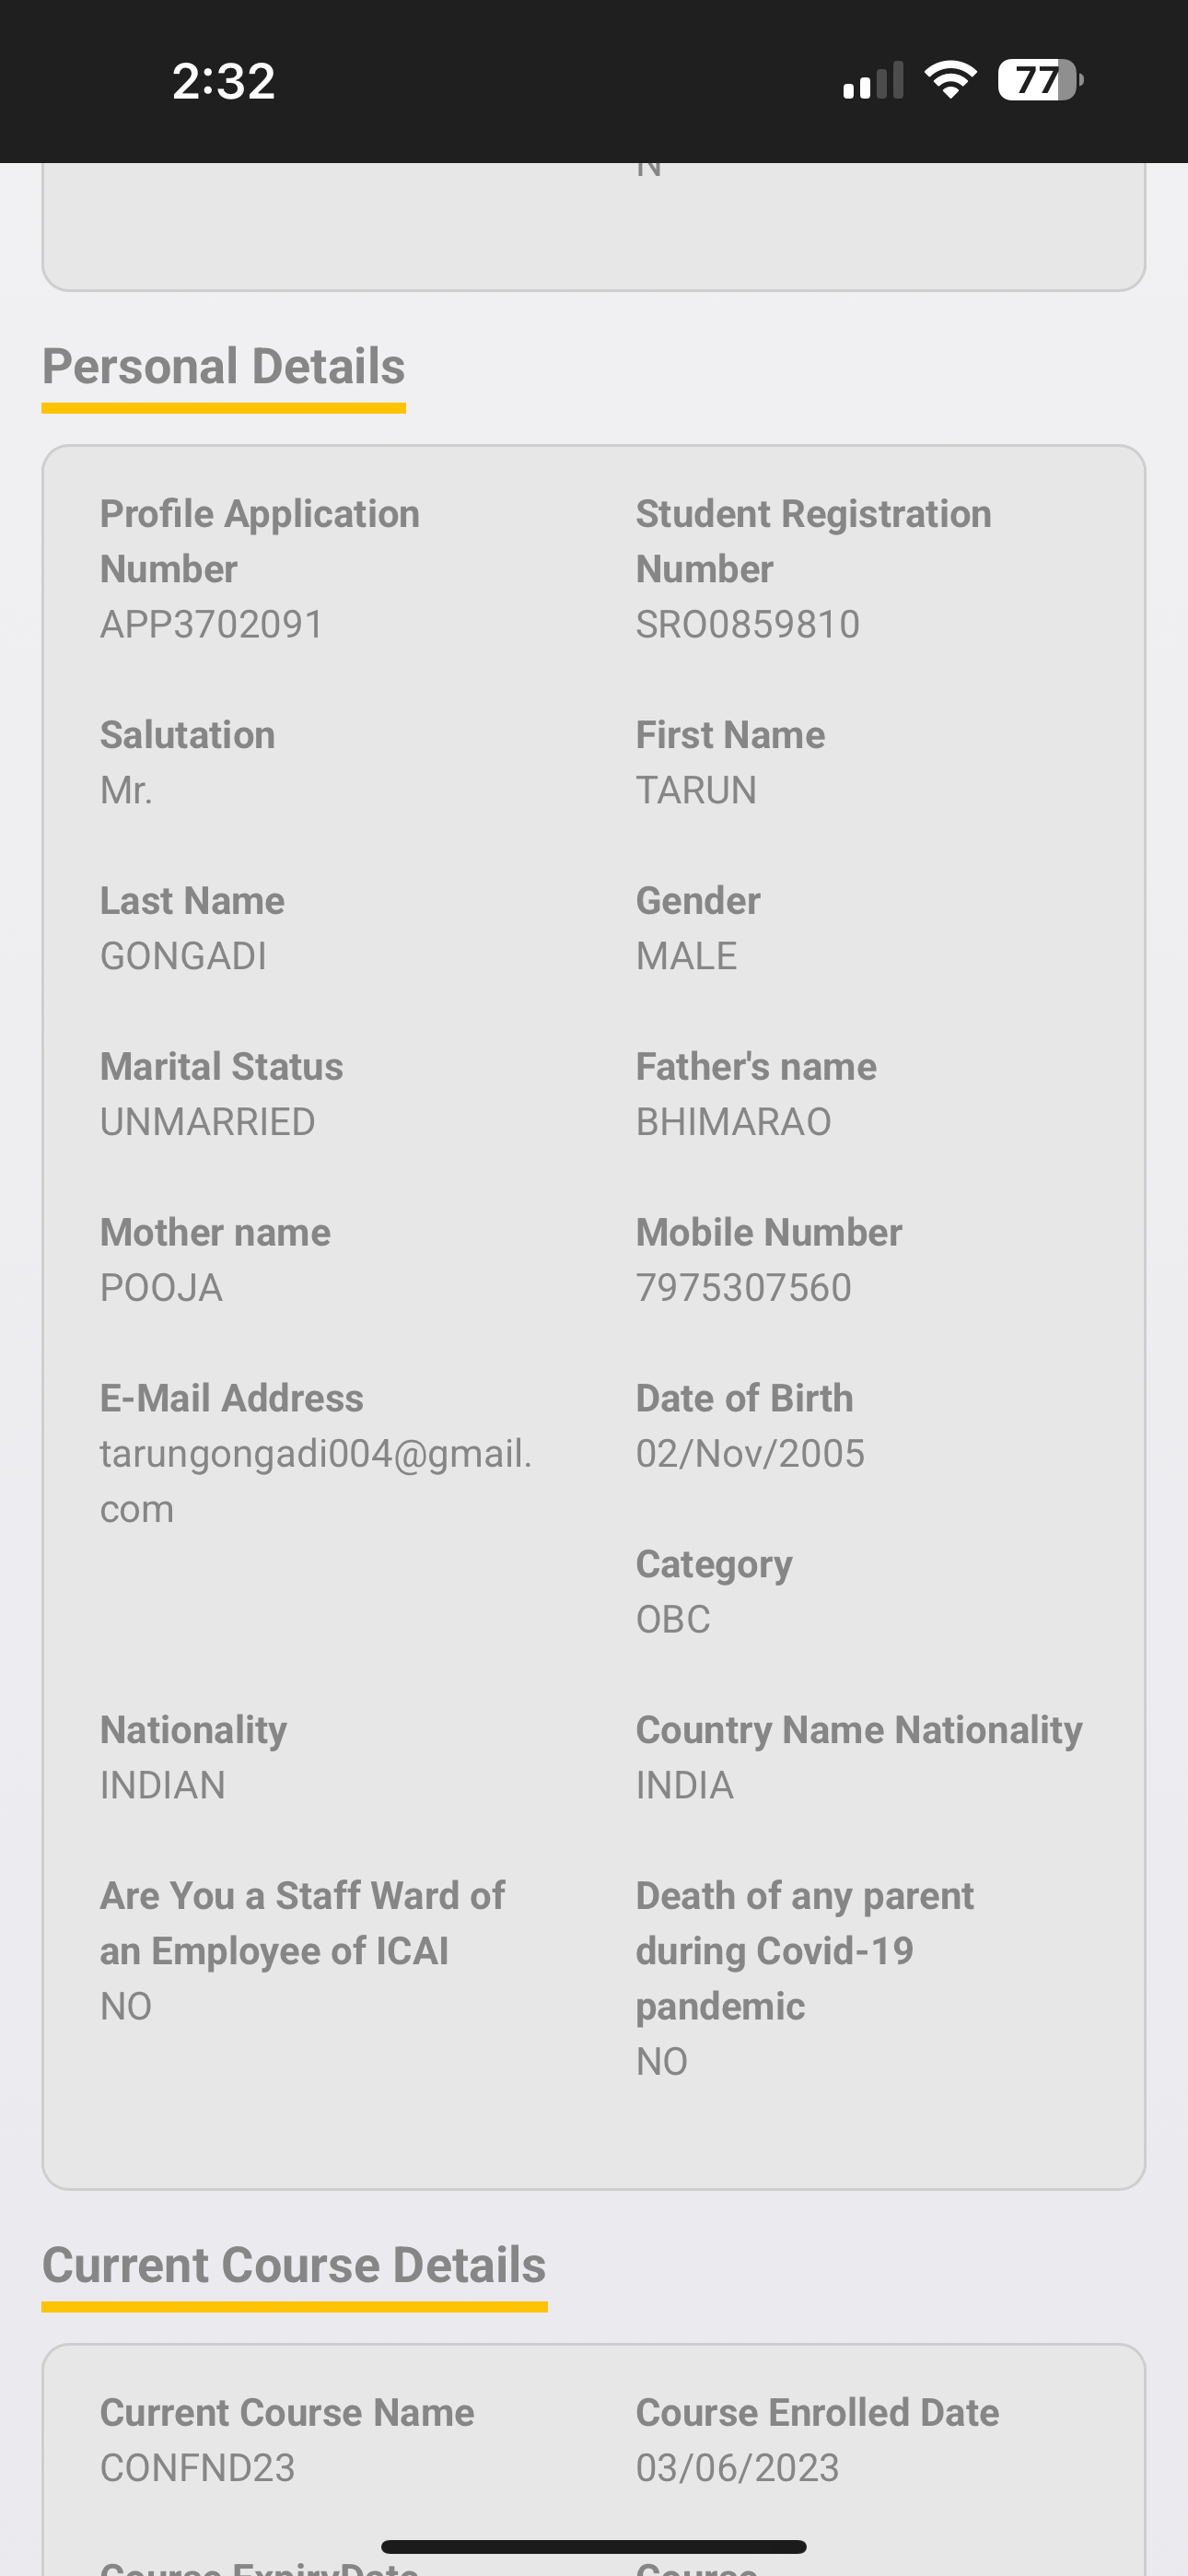The height and width of the screenshot is (2576, 1188).
Task: Tap the category value OBC
Action: pos(673,1620)
